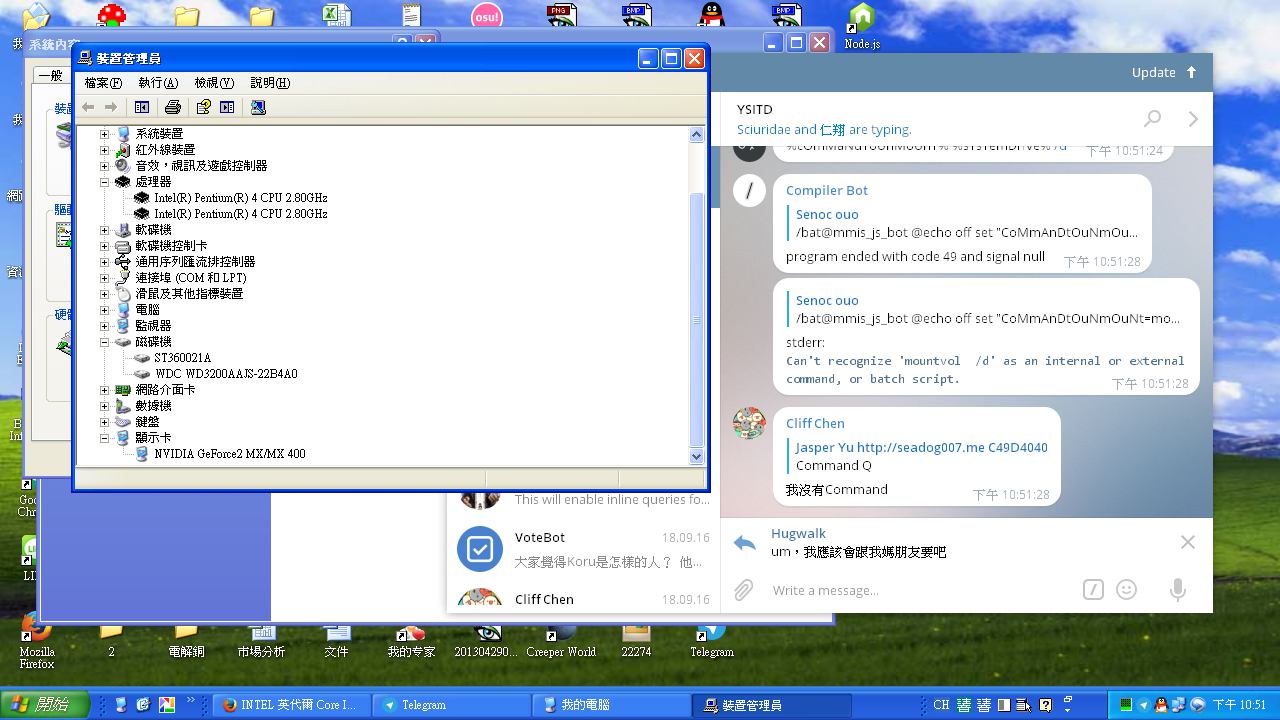Select the osu! desktop icon
The image size is (1280, 720).
coord(487,17)
